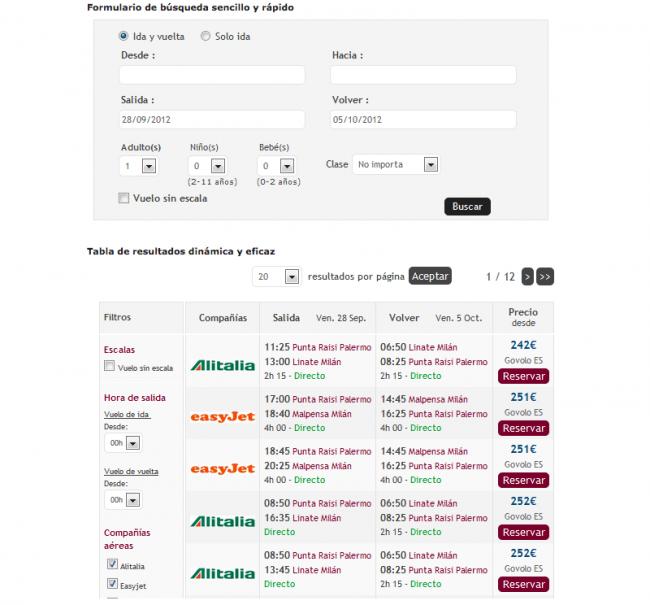Uncheck the Easyjet airline filter
The height and width of the screenshot is (605, 650).
110,587
